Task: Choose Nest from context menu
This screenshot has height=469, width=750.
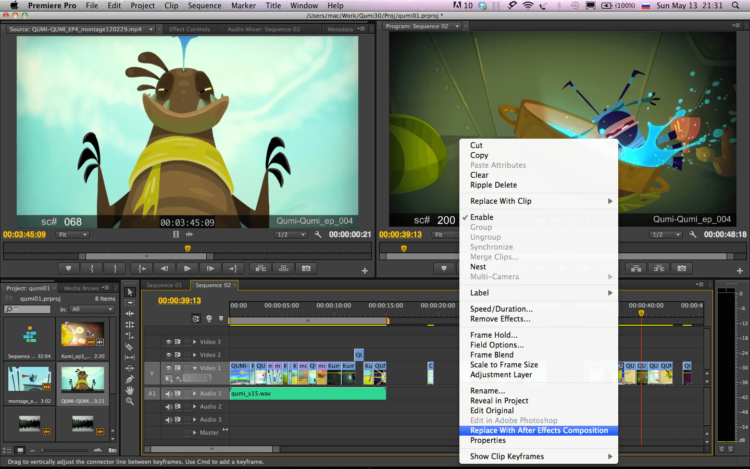Action: point(478,267)
